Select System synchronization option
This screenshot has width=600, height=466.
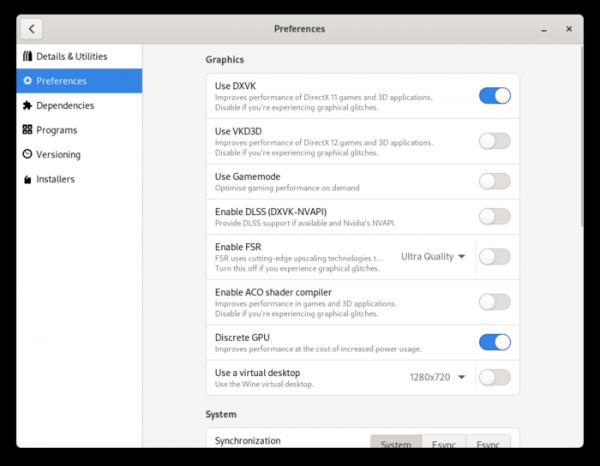tap(395, 444)
